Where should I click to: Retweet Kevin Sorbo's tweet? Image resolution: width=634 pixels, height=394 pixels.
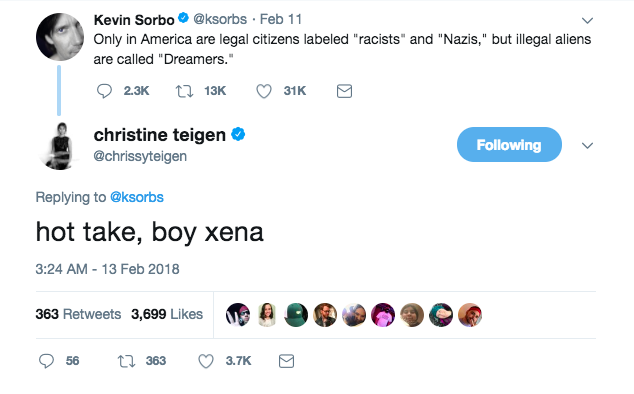184,91
